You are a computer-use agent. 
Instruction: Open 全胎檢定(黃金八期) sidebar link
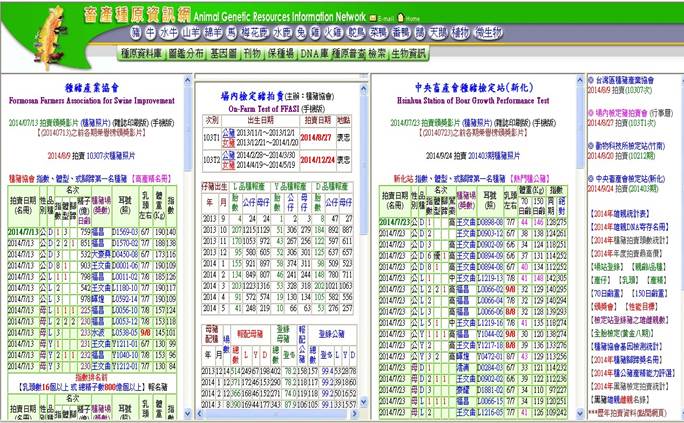coord(622,333)
